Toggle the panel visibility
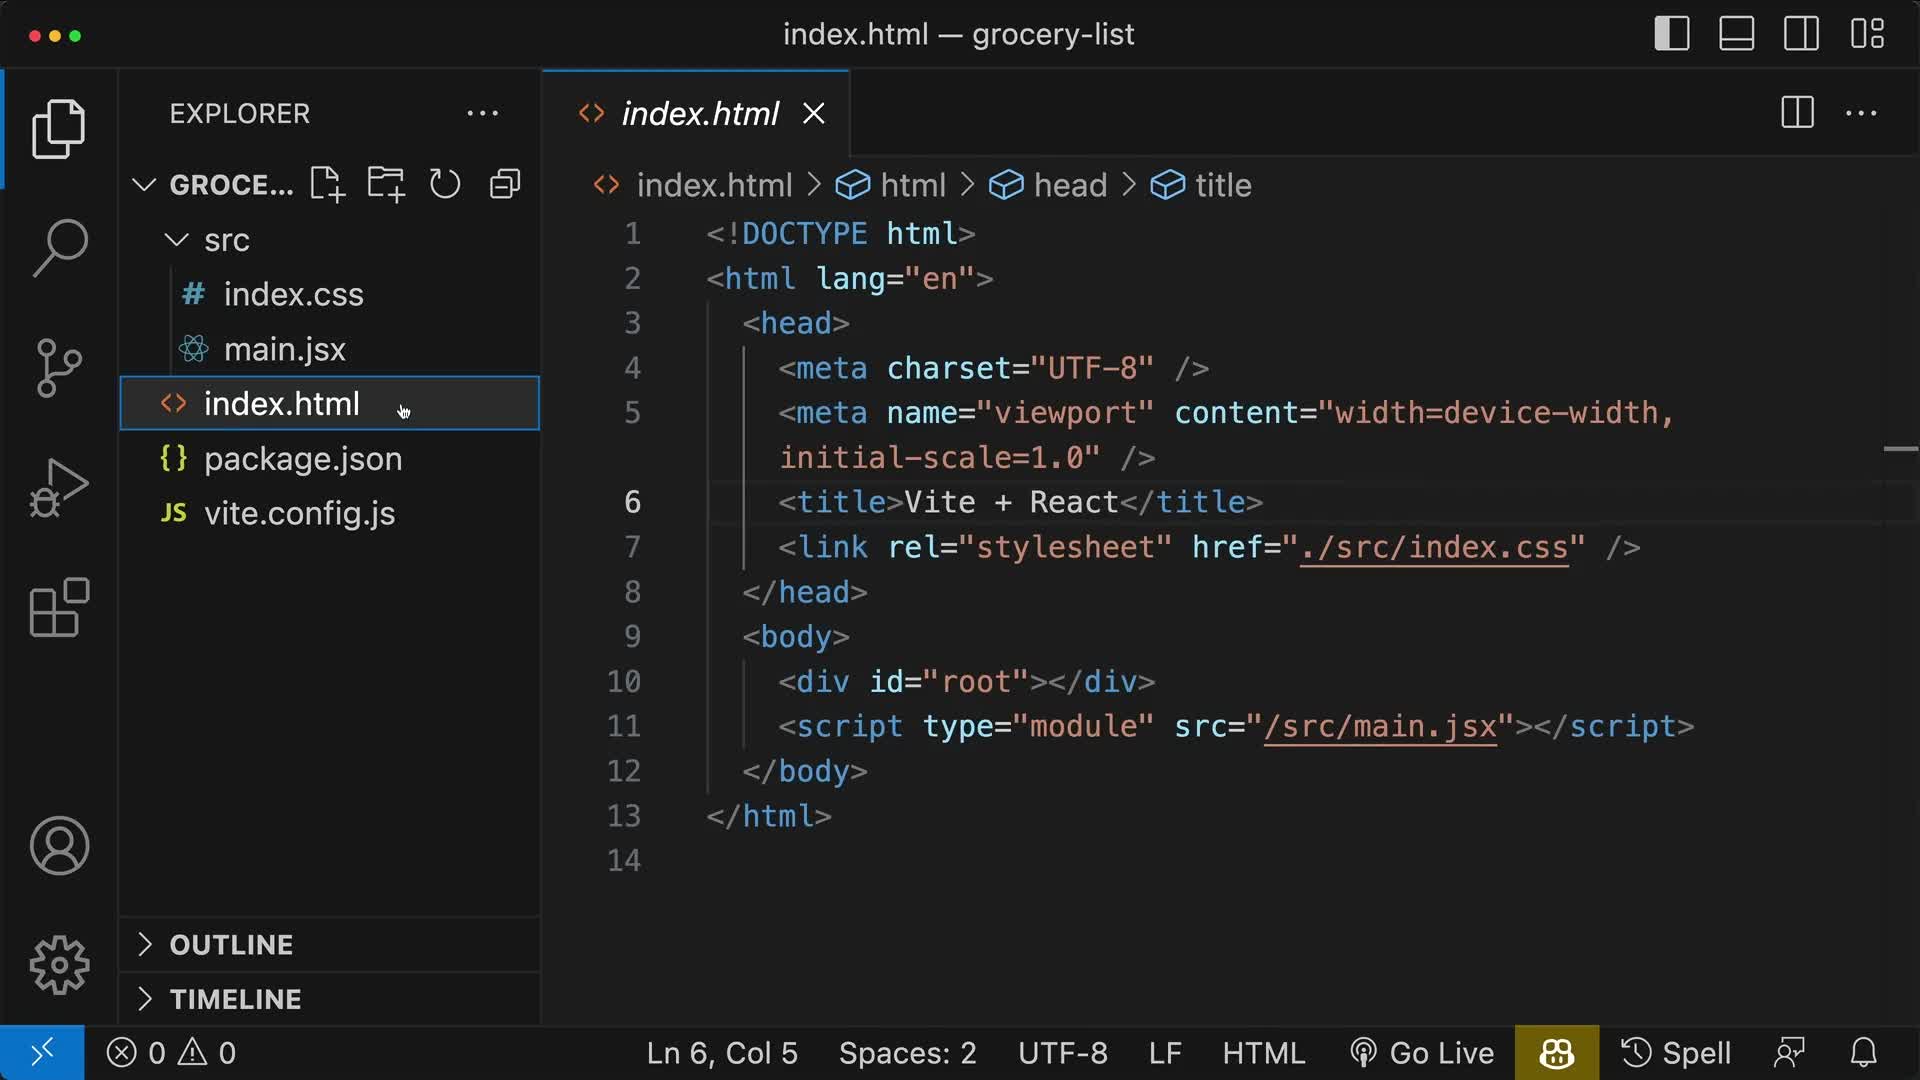The height and width of the screenshot is (1080, 1920). [1736, 33]
